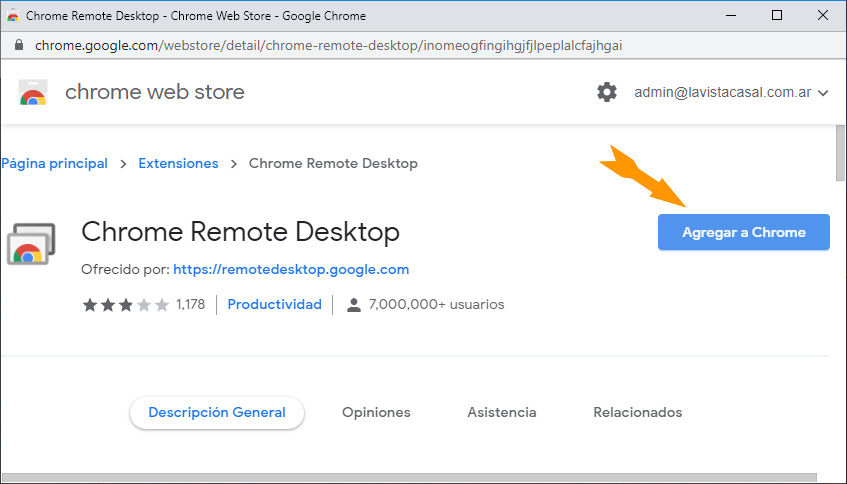Screen dimensions: 847x484
Task: Click the Chrome favicon in title bar
Action: pyautogui.click(x=13, y=16)
